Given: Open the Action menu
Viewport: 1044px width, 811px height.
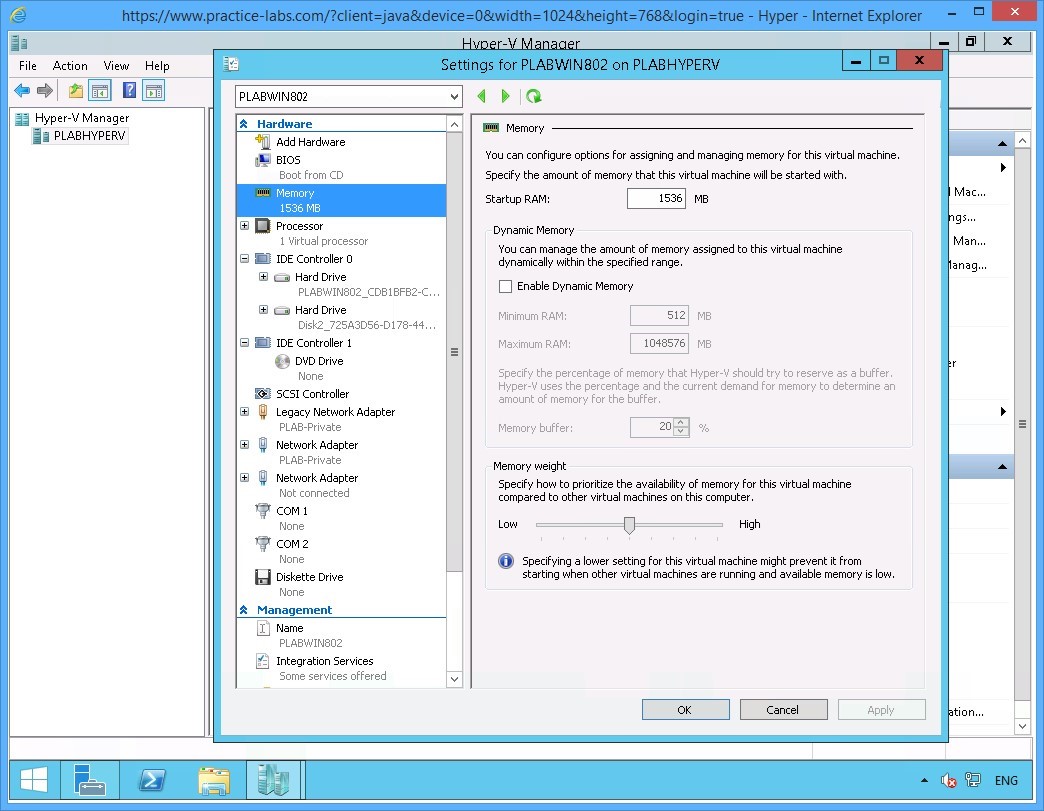Looking at the screenshot, I should (70, 66).
